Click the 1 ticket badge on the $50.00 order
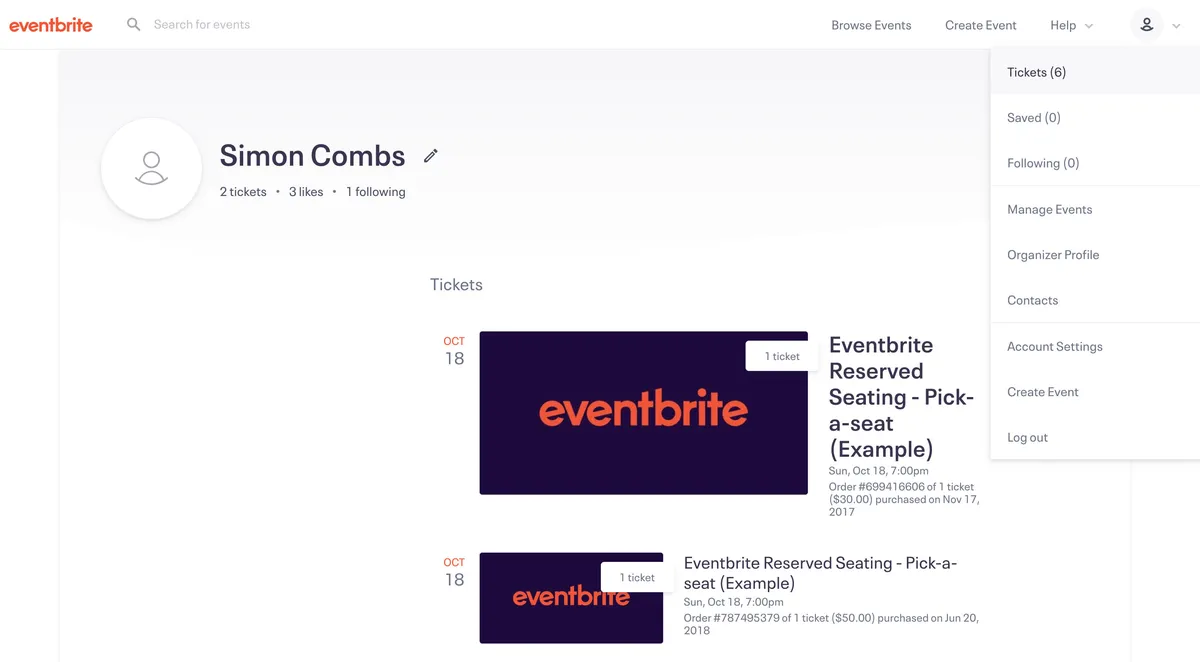This screenshot has height=662, width=1200. 637,577
